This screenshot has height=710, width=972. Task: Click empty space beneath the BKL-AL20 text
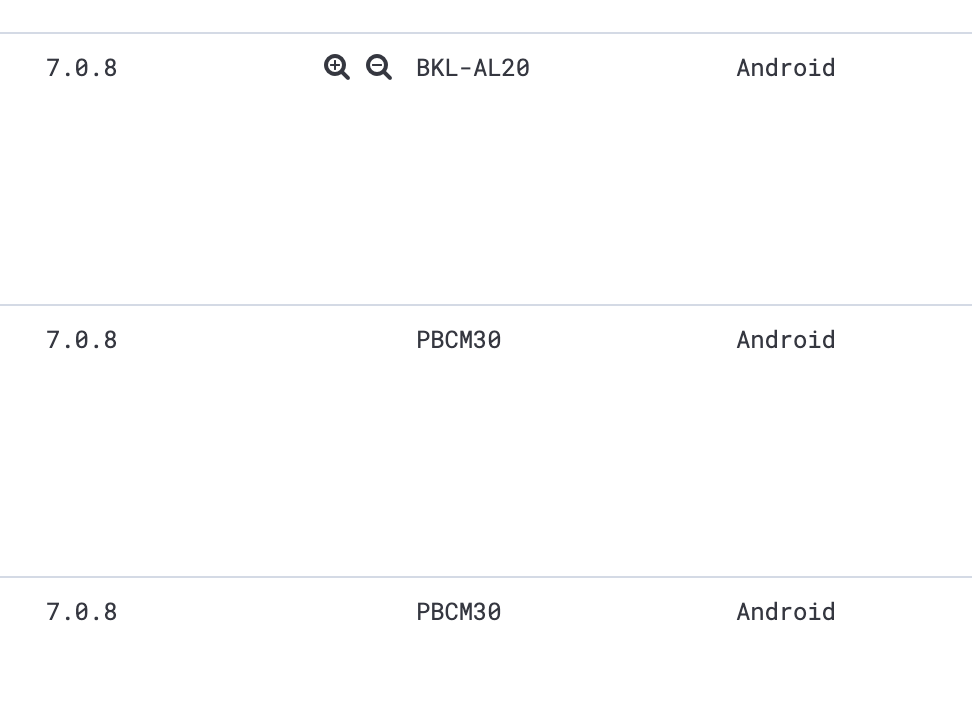(473, 186)
